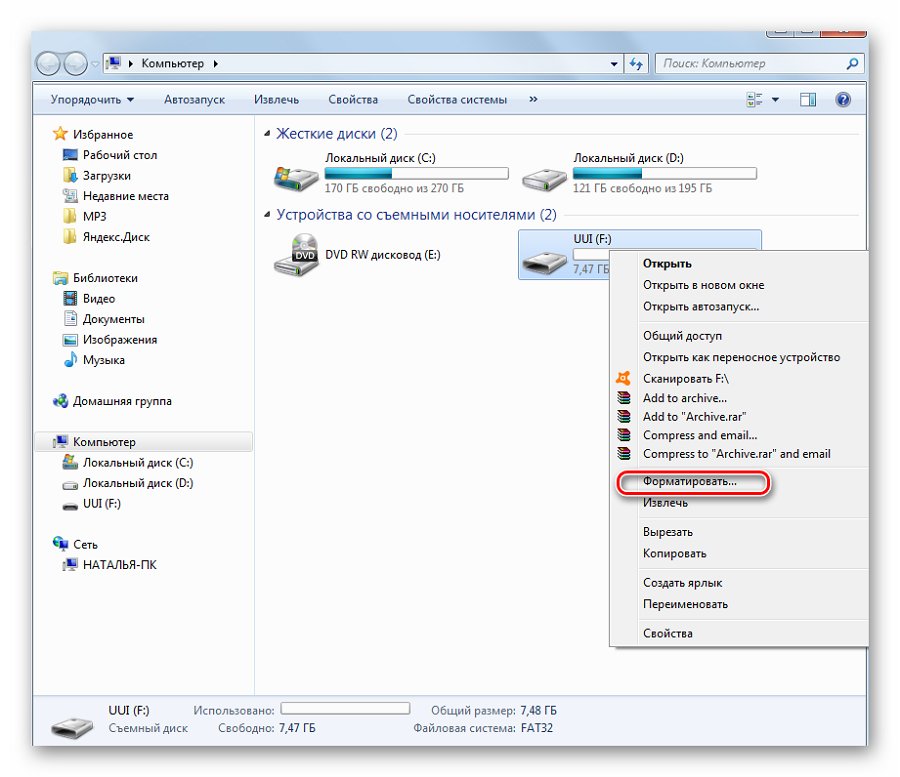Open the Help question mark icon
This screenshot has height=777, width=900.
tap(843, 100)
